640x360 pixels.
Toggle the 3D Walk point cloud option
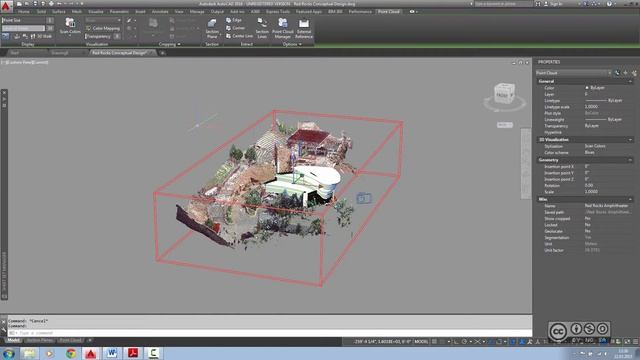pyautogui.click(x=41, y=36)
